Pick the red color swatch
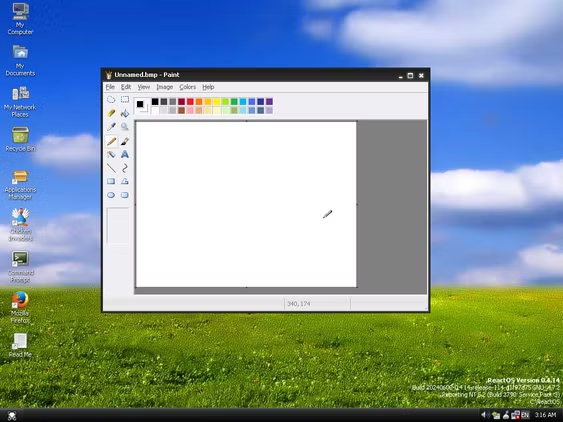The height and width of the screenshot is (422, 563). [x=190, y=102]
